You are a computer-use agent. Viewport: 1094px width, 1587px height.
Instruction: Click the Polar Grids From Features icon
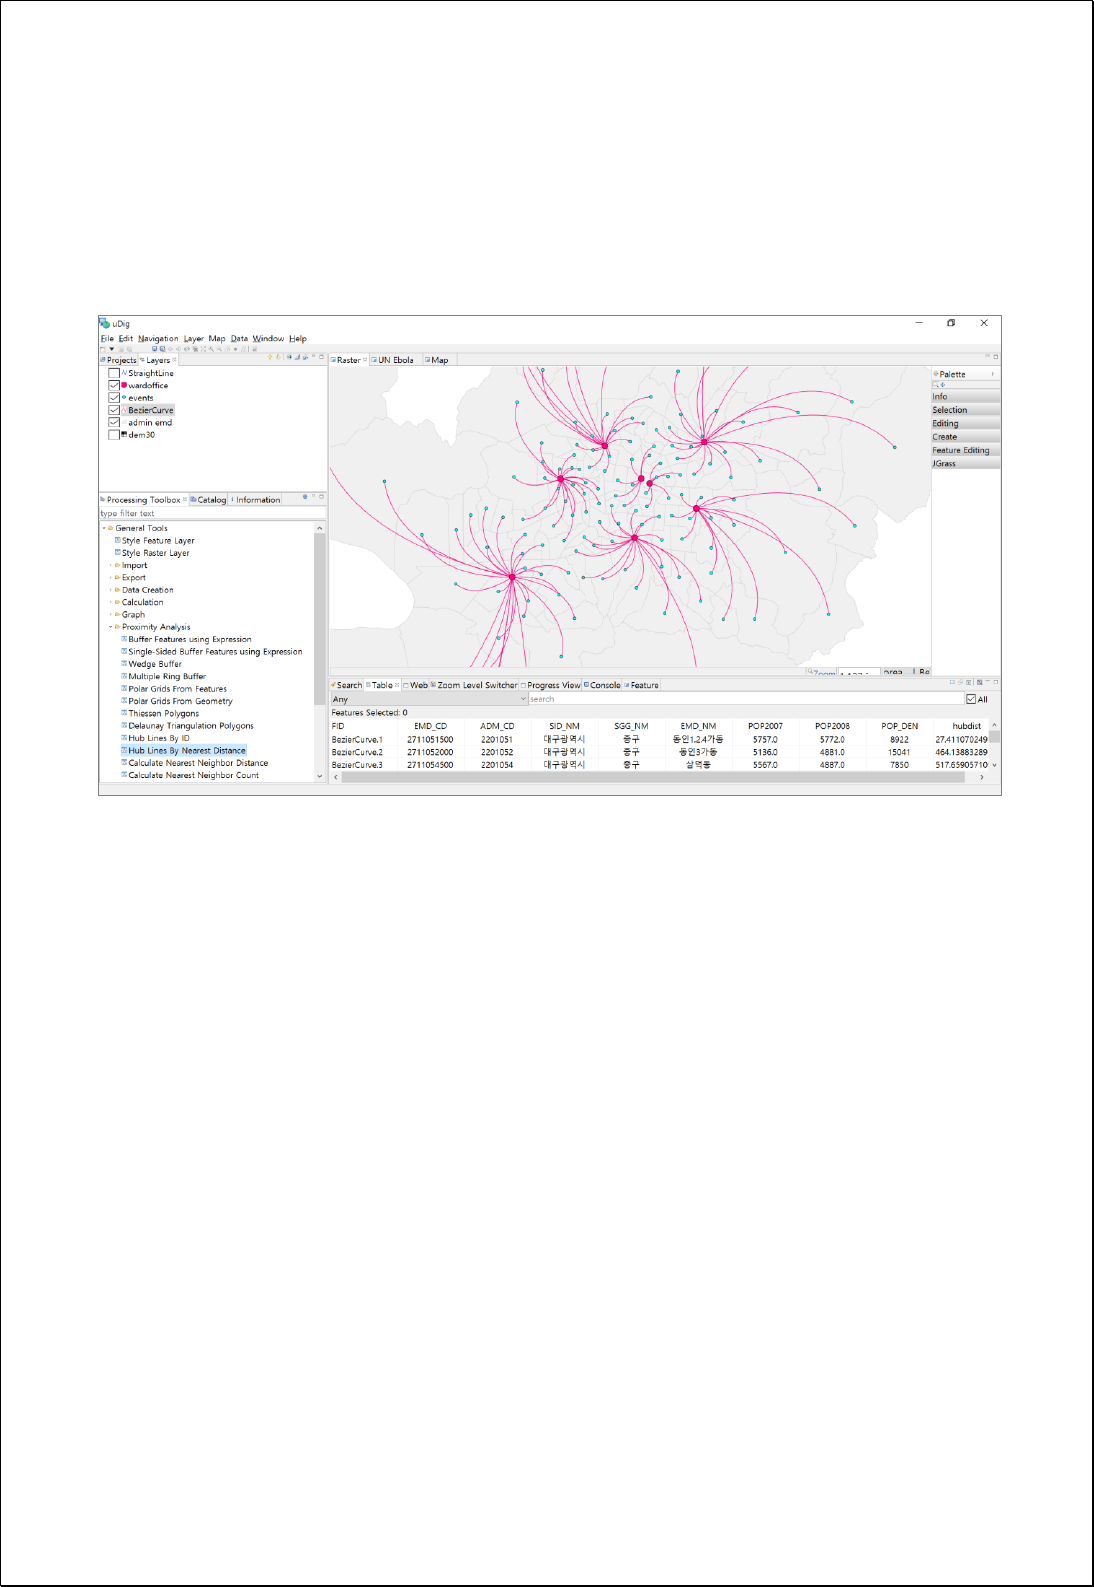tap(124, 689)
